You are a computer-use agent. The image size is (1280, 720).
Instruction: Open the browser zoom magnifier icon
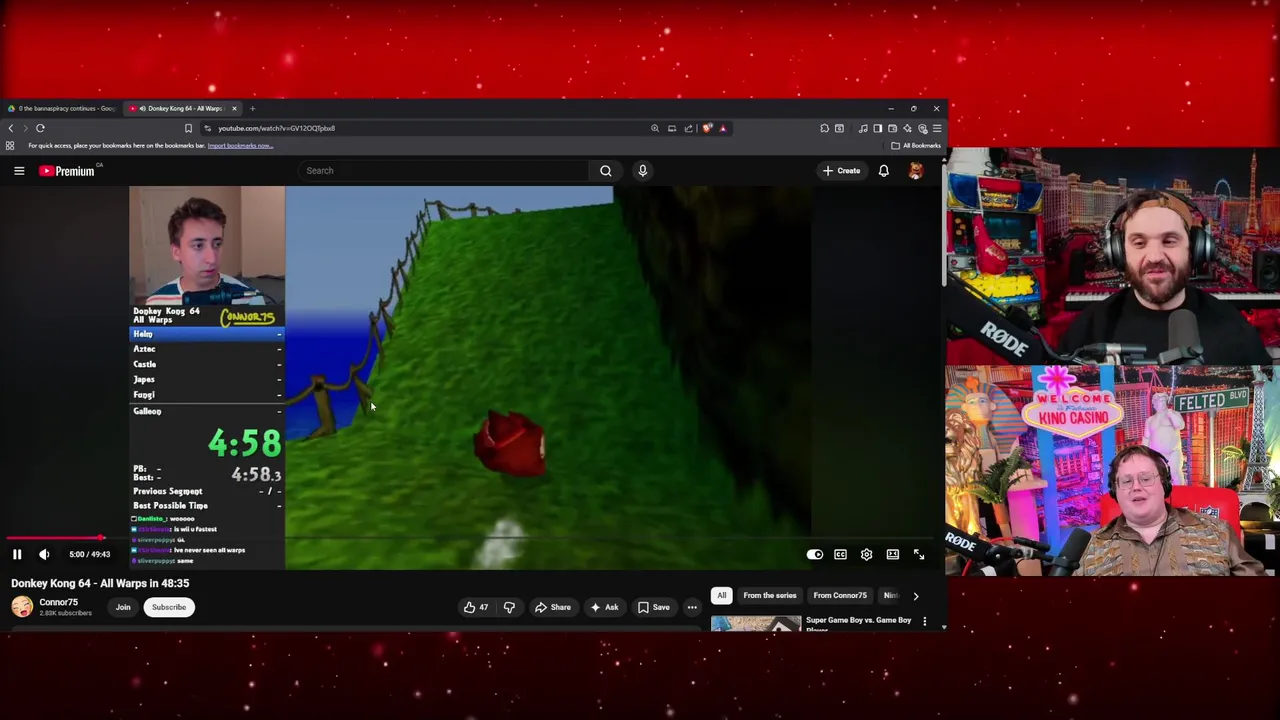[x=655, y=128]
